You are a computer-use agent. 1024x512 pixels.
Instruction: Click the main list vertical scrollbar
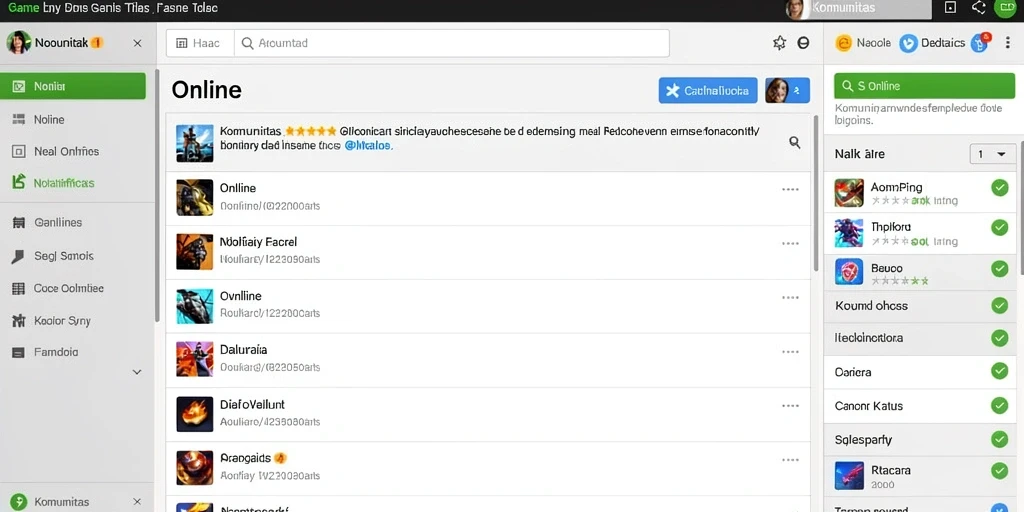click(x=815, y=193)
